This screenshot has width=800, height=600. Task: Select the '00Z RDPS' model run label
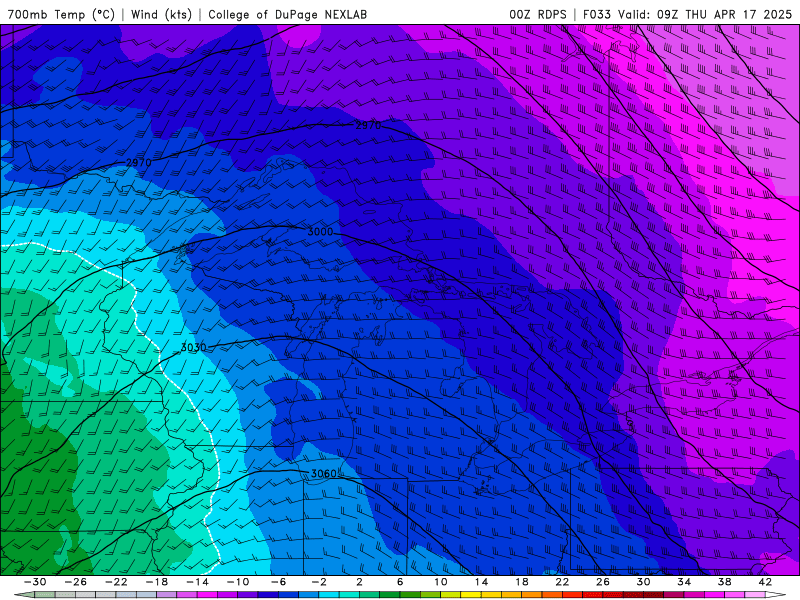538,14
